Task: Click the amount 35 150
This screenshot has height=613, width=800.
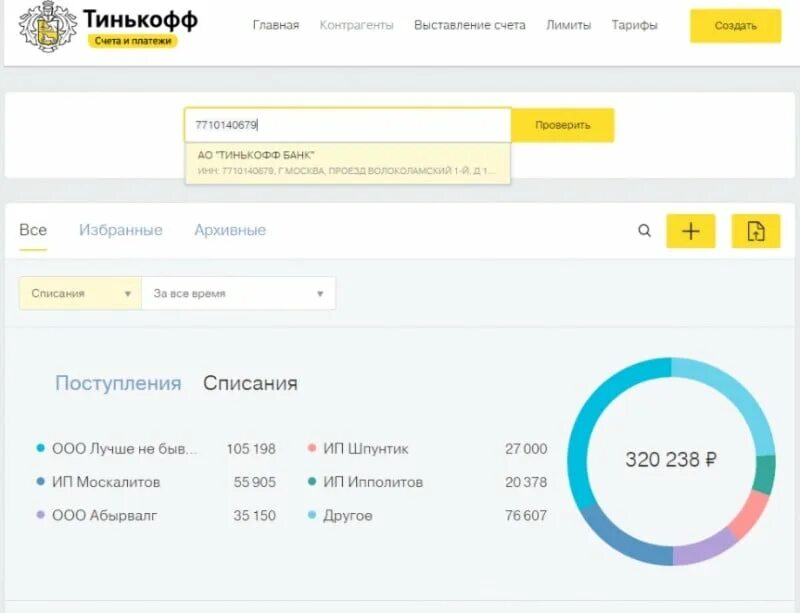Action: [x=255, y=515]
